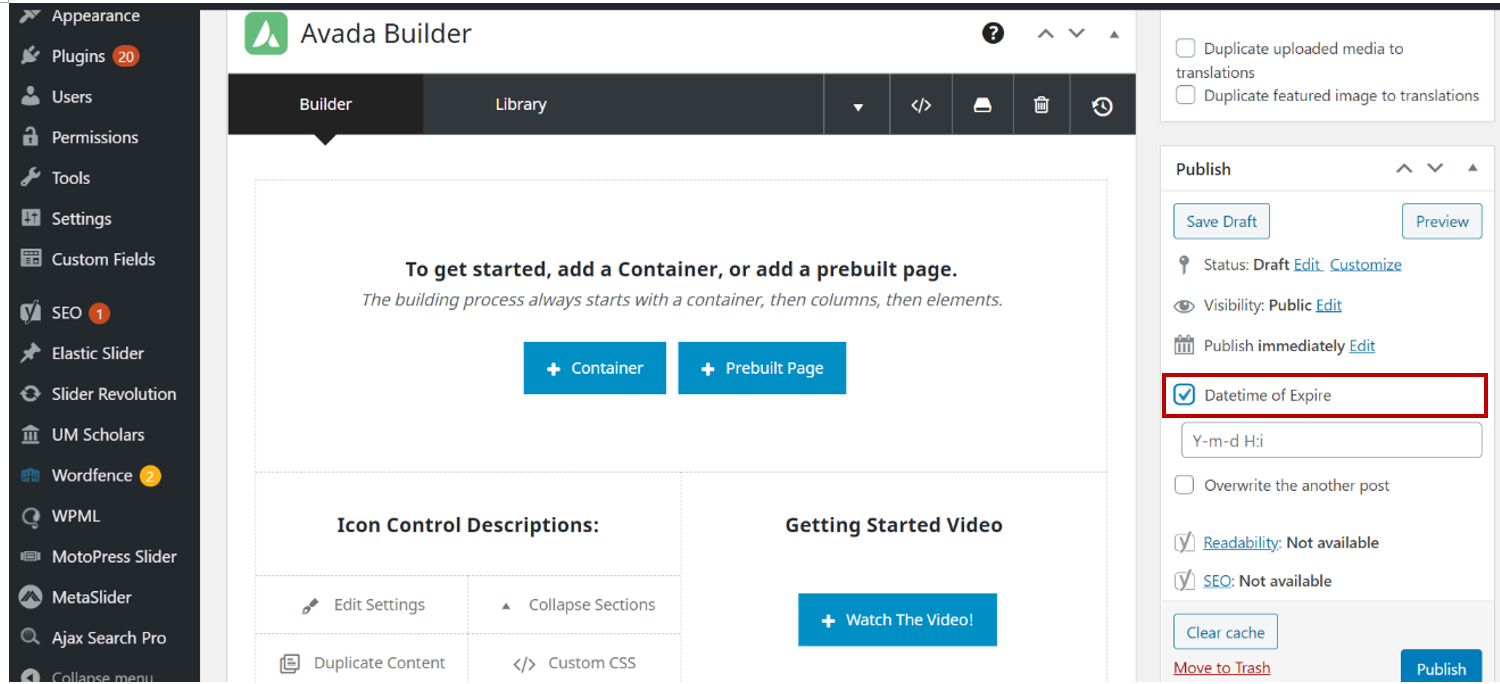Viewport: 1500px width, 684px height.
Task: Click Edit Settings pencil icon description
Action: [310, 606]
